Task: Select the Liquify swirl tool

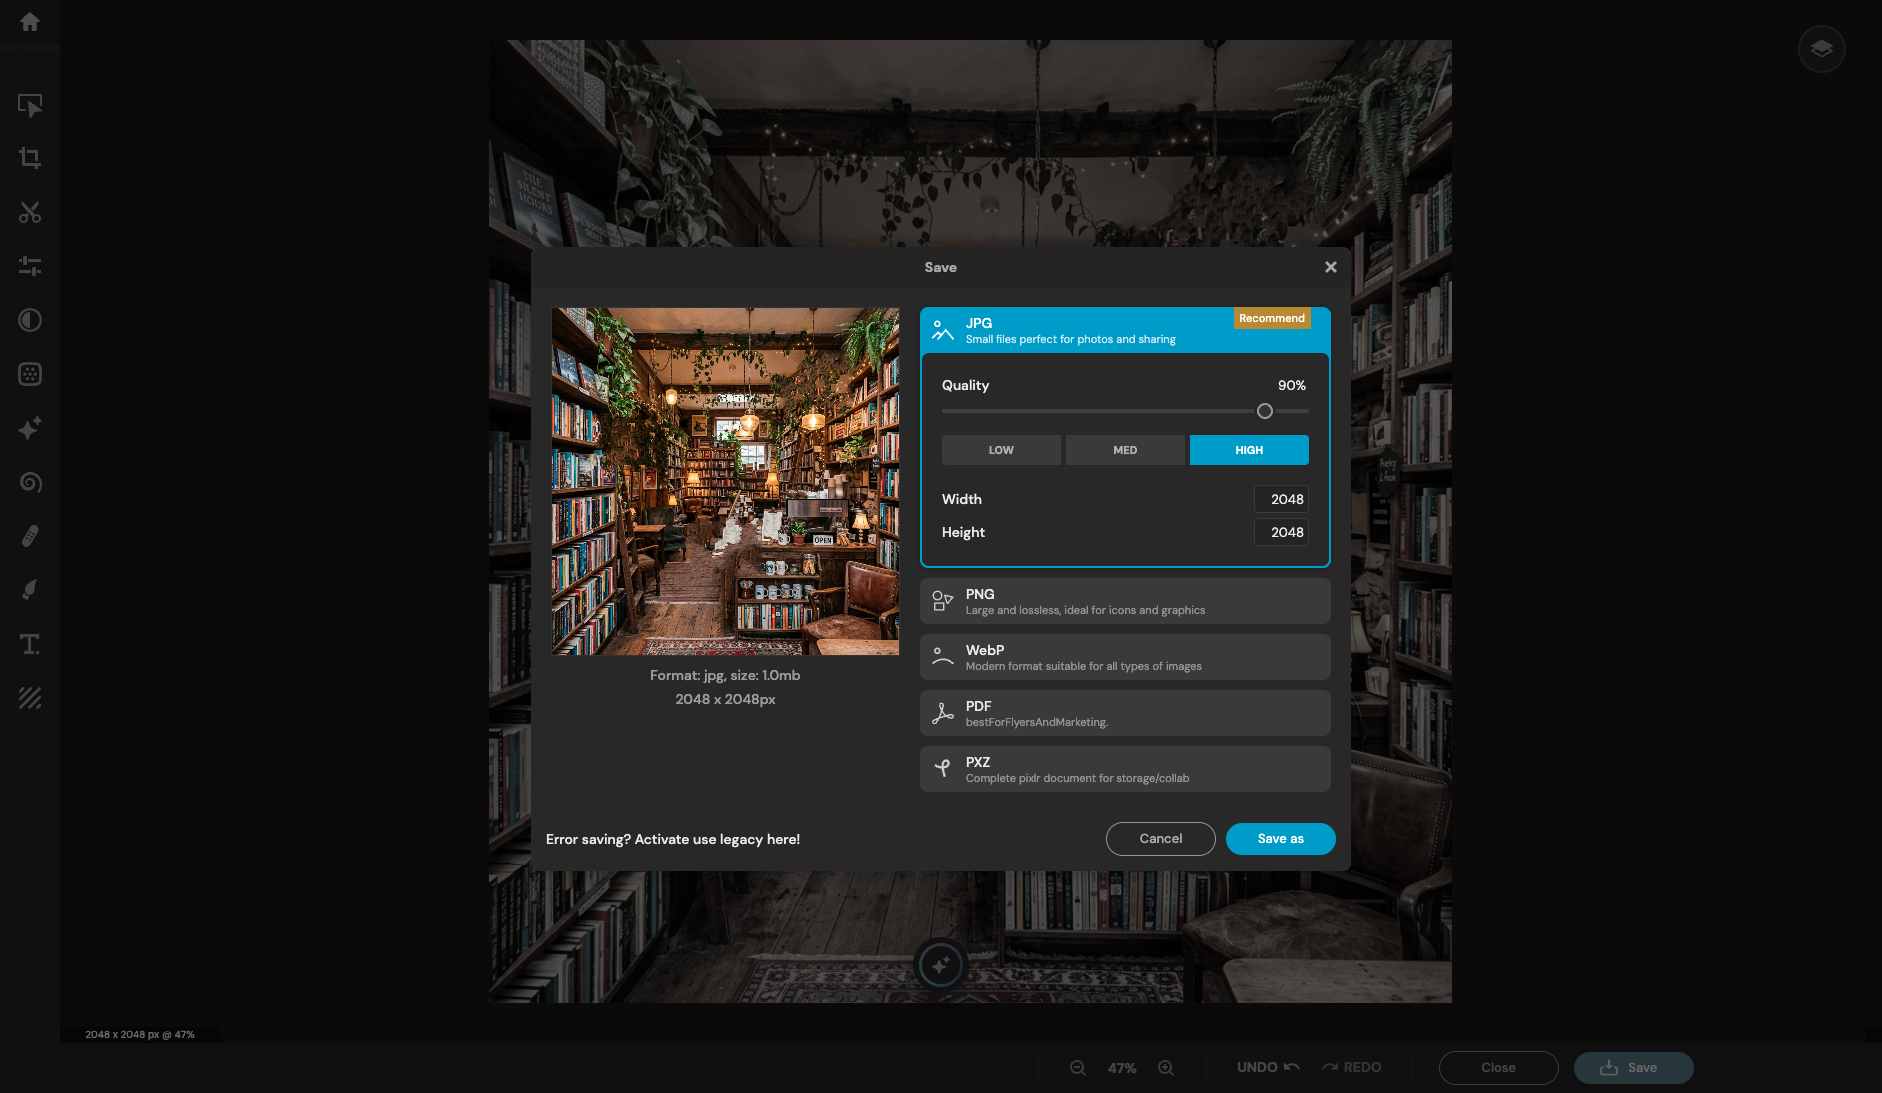Action: pyautogui.click(x=30, y=482)
